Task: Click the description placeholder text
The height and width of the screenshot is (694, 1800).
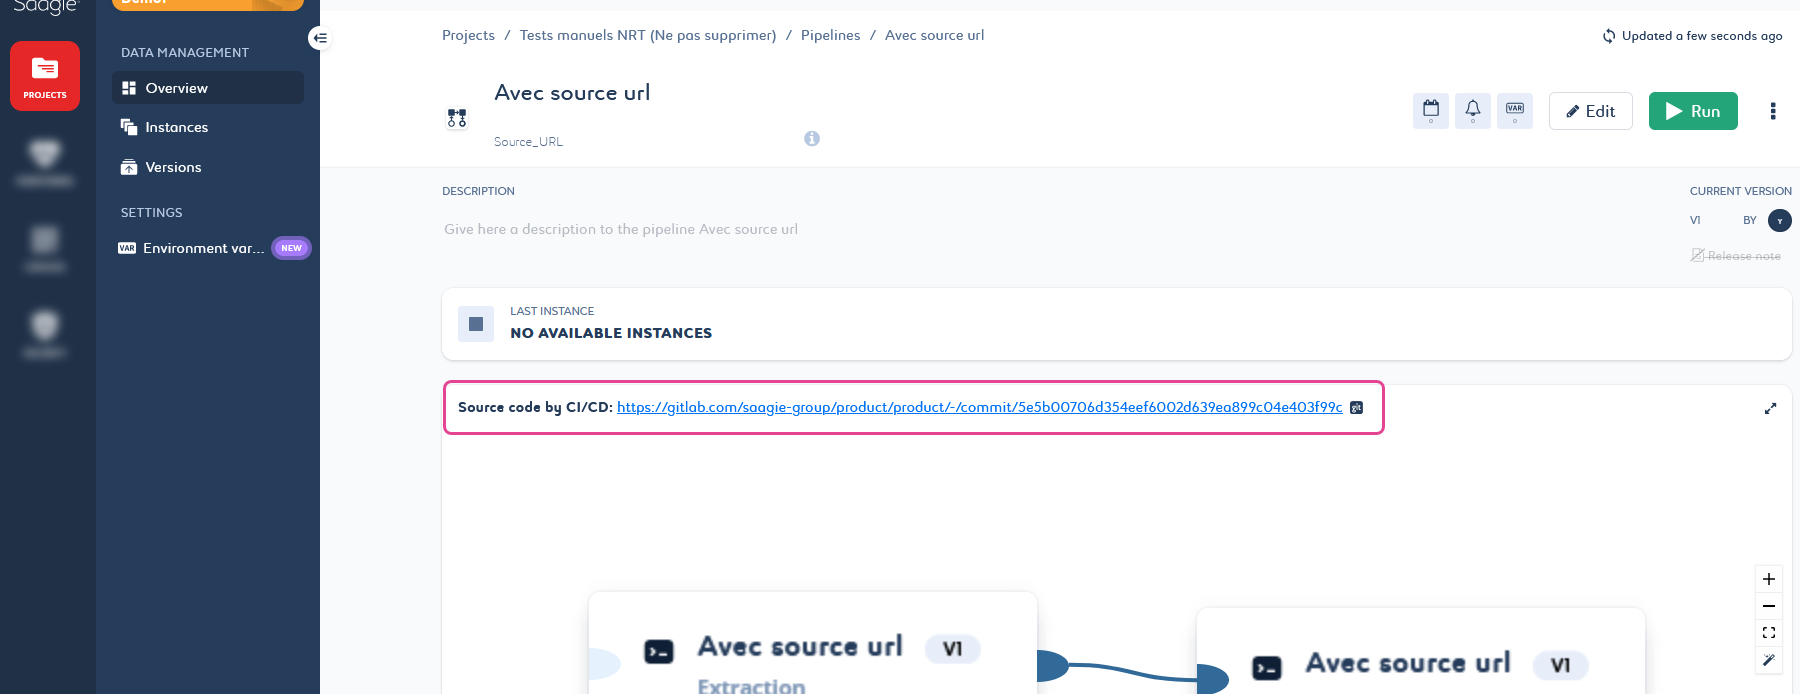Action: 621,229
